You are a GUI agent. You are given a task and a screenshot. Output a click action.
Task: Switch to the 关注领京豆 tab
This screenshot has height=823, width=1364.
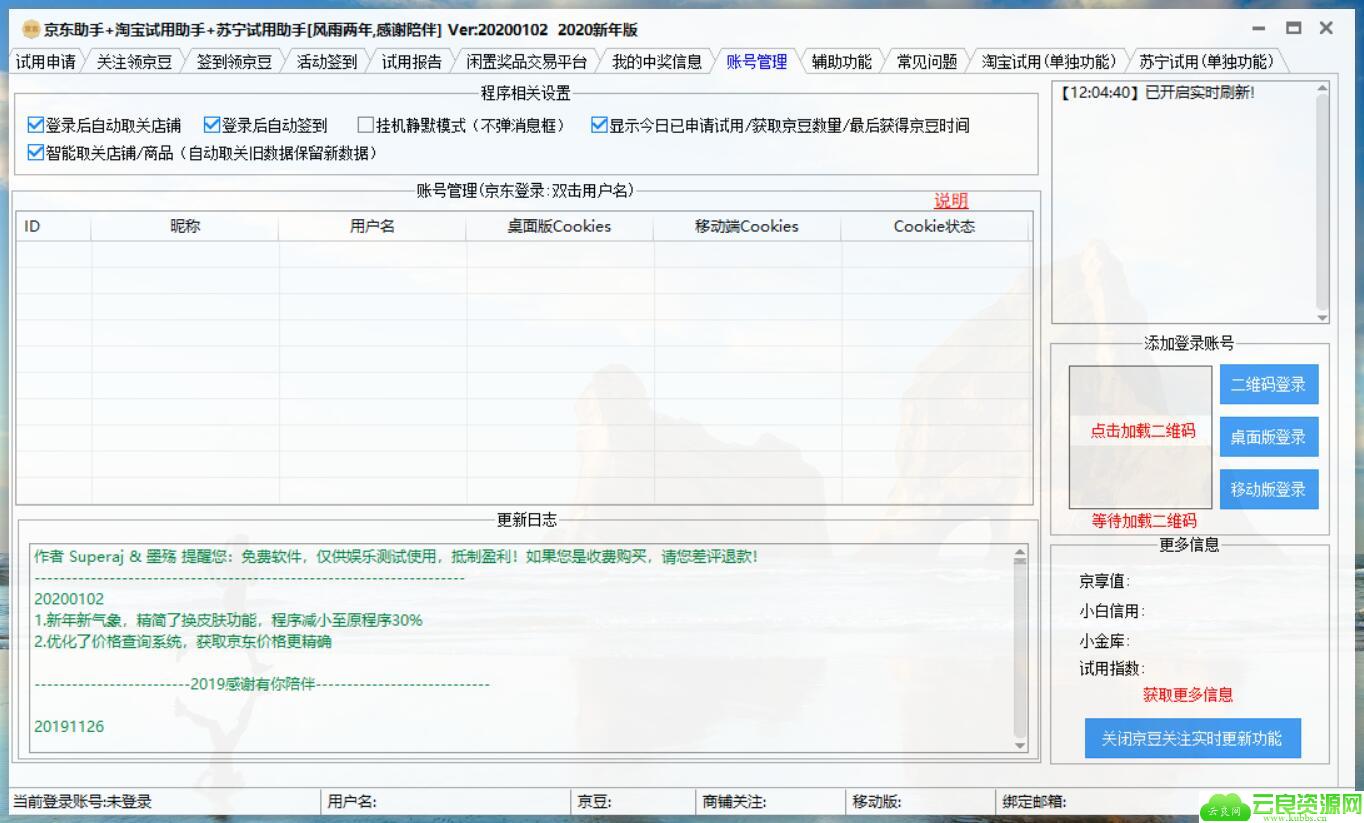point(134,62)
